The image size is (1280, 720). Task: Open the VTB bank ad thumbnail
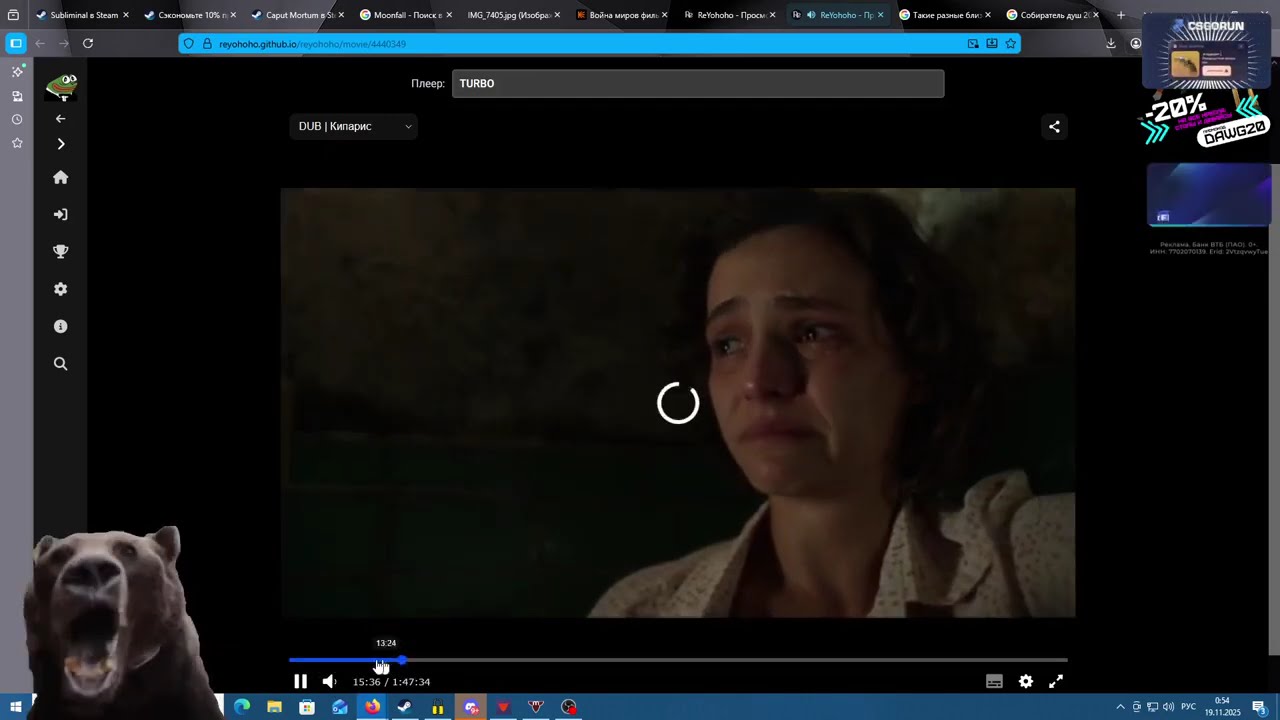point(1209,194)
